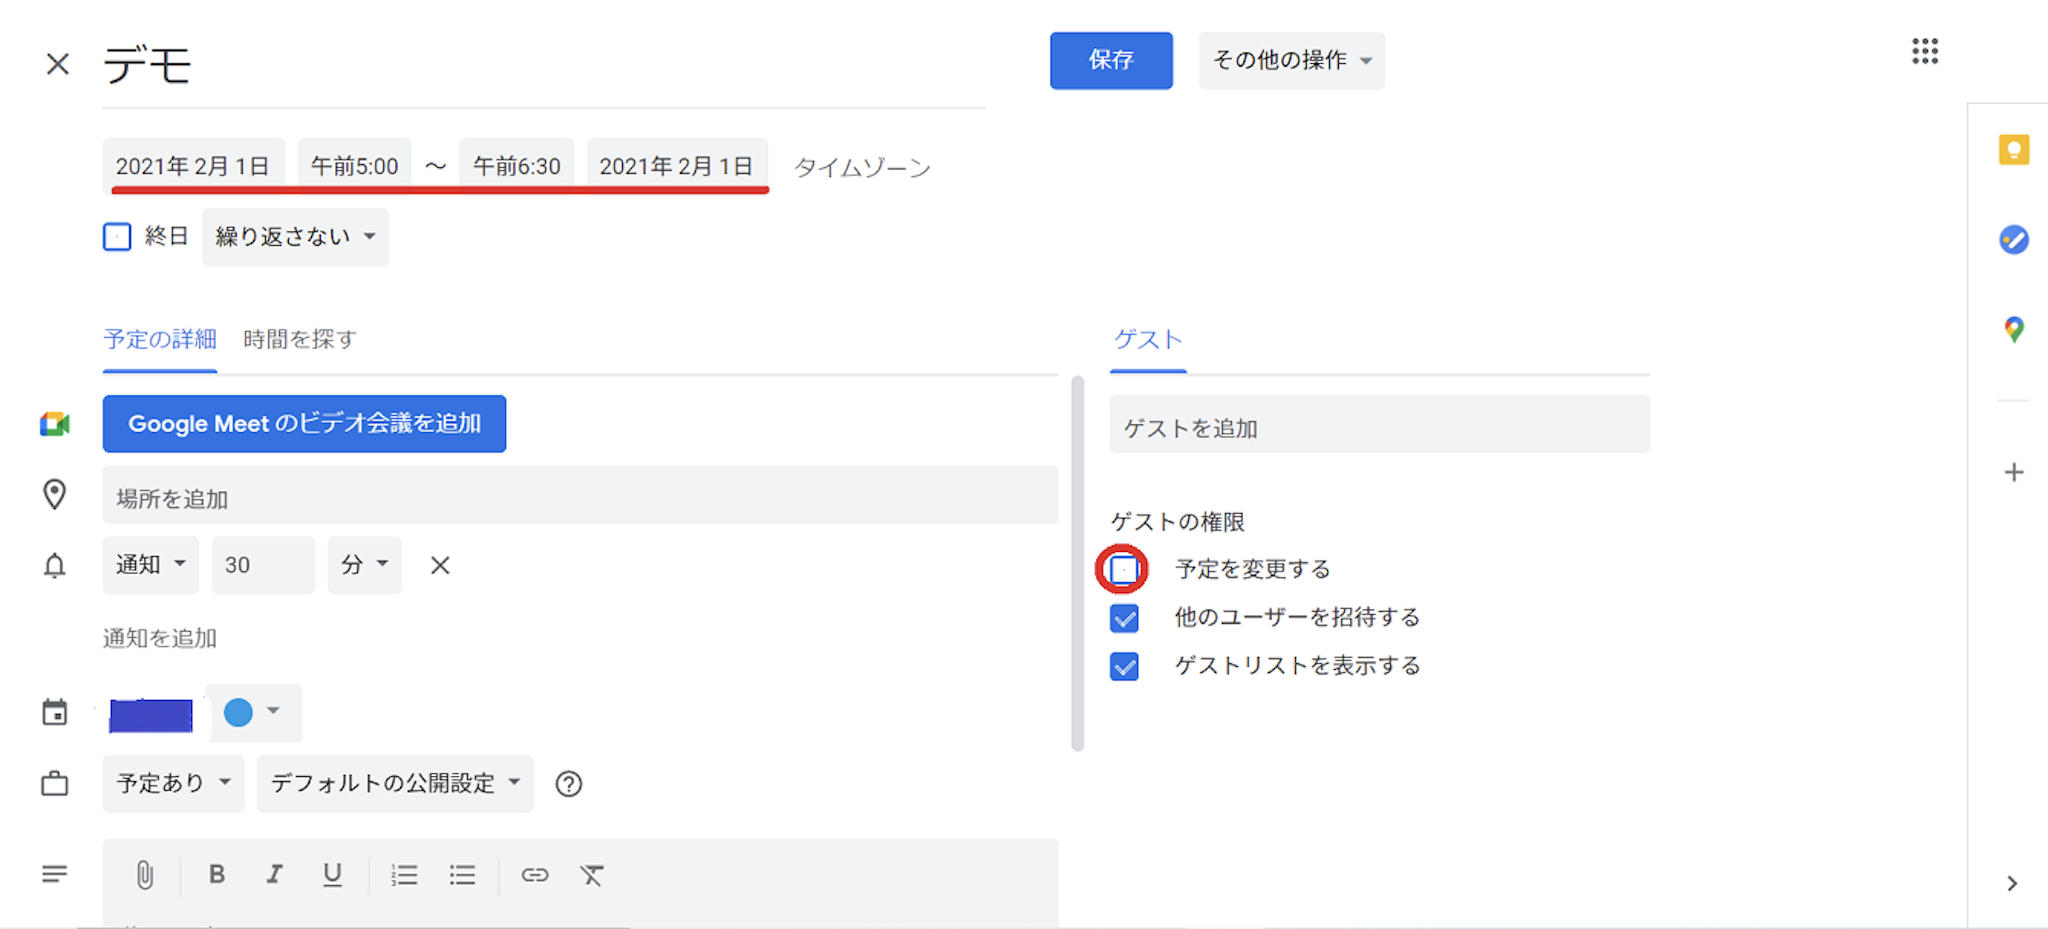Switch to the 時間を探す tab
2048x929 pixels.
click(x=299, y=340)
